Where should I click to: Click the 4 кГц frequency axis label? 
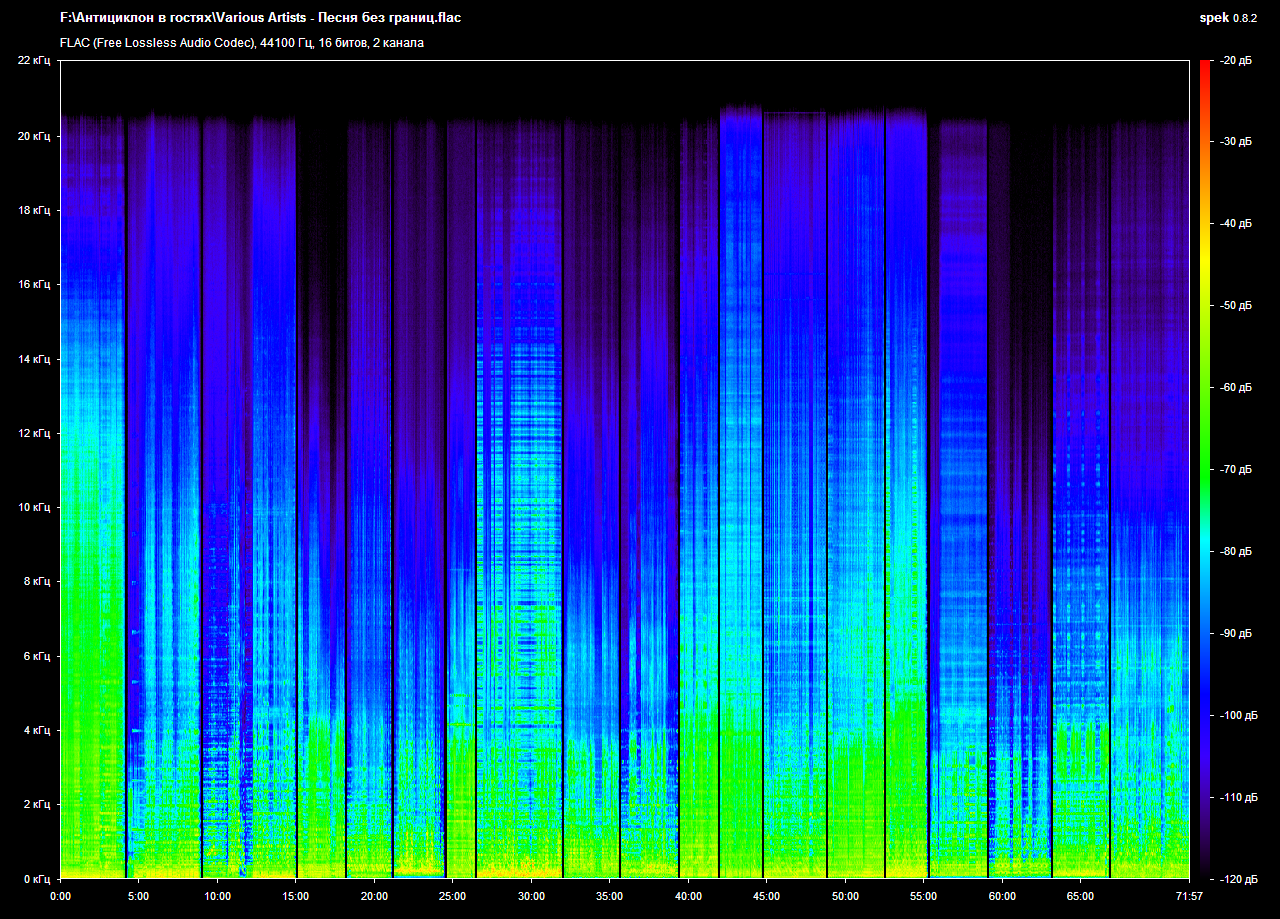(36, 730)
